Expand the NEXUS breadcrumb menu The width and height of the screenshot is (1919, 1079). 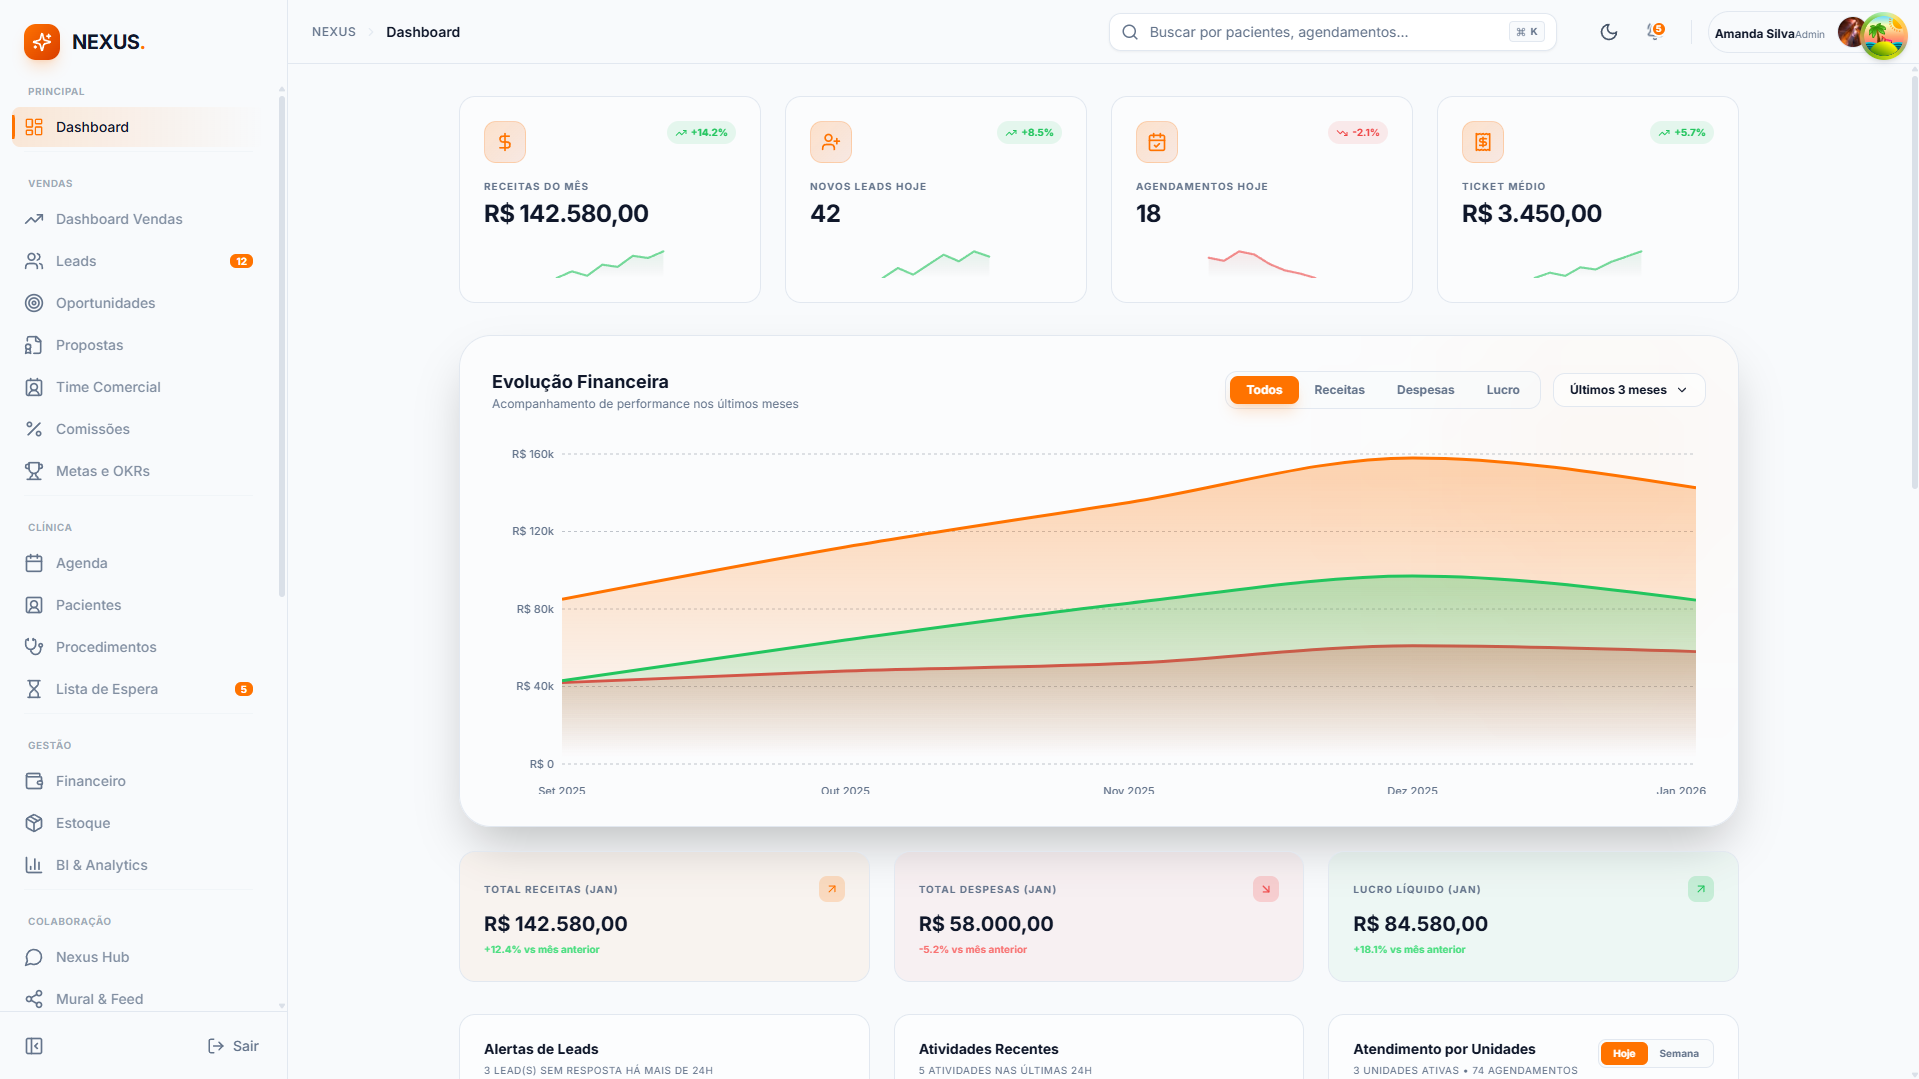click(x=334, y=31)
